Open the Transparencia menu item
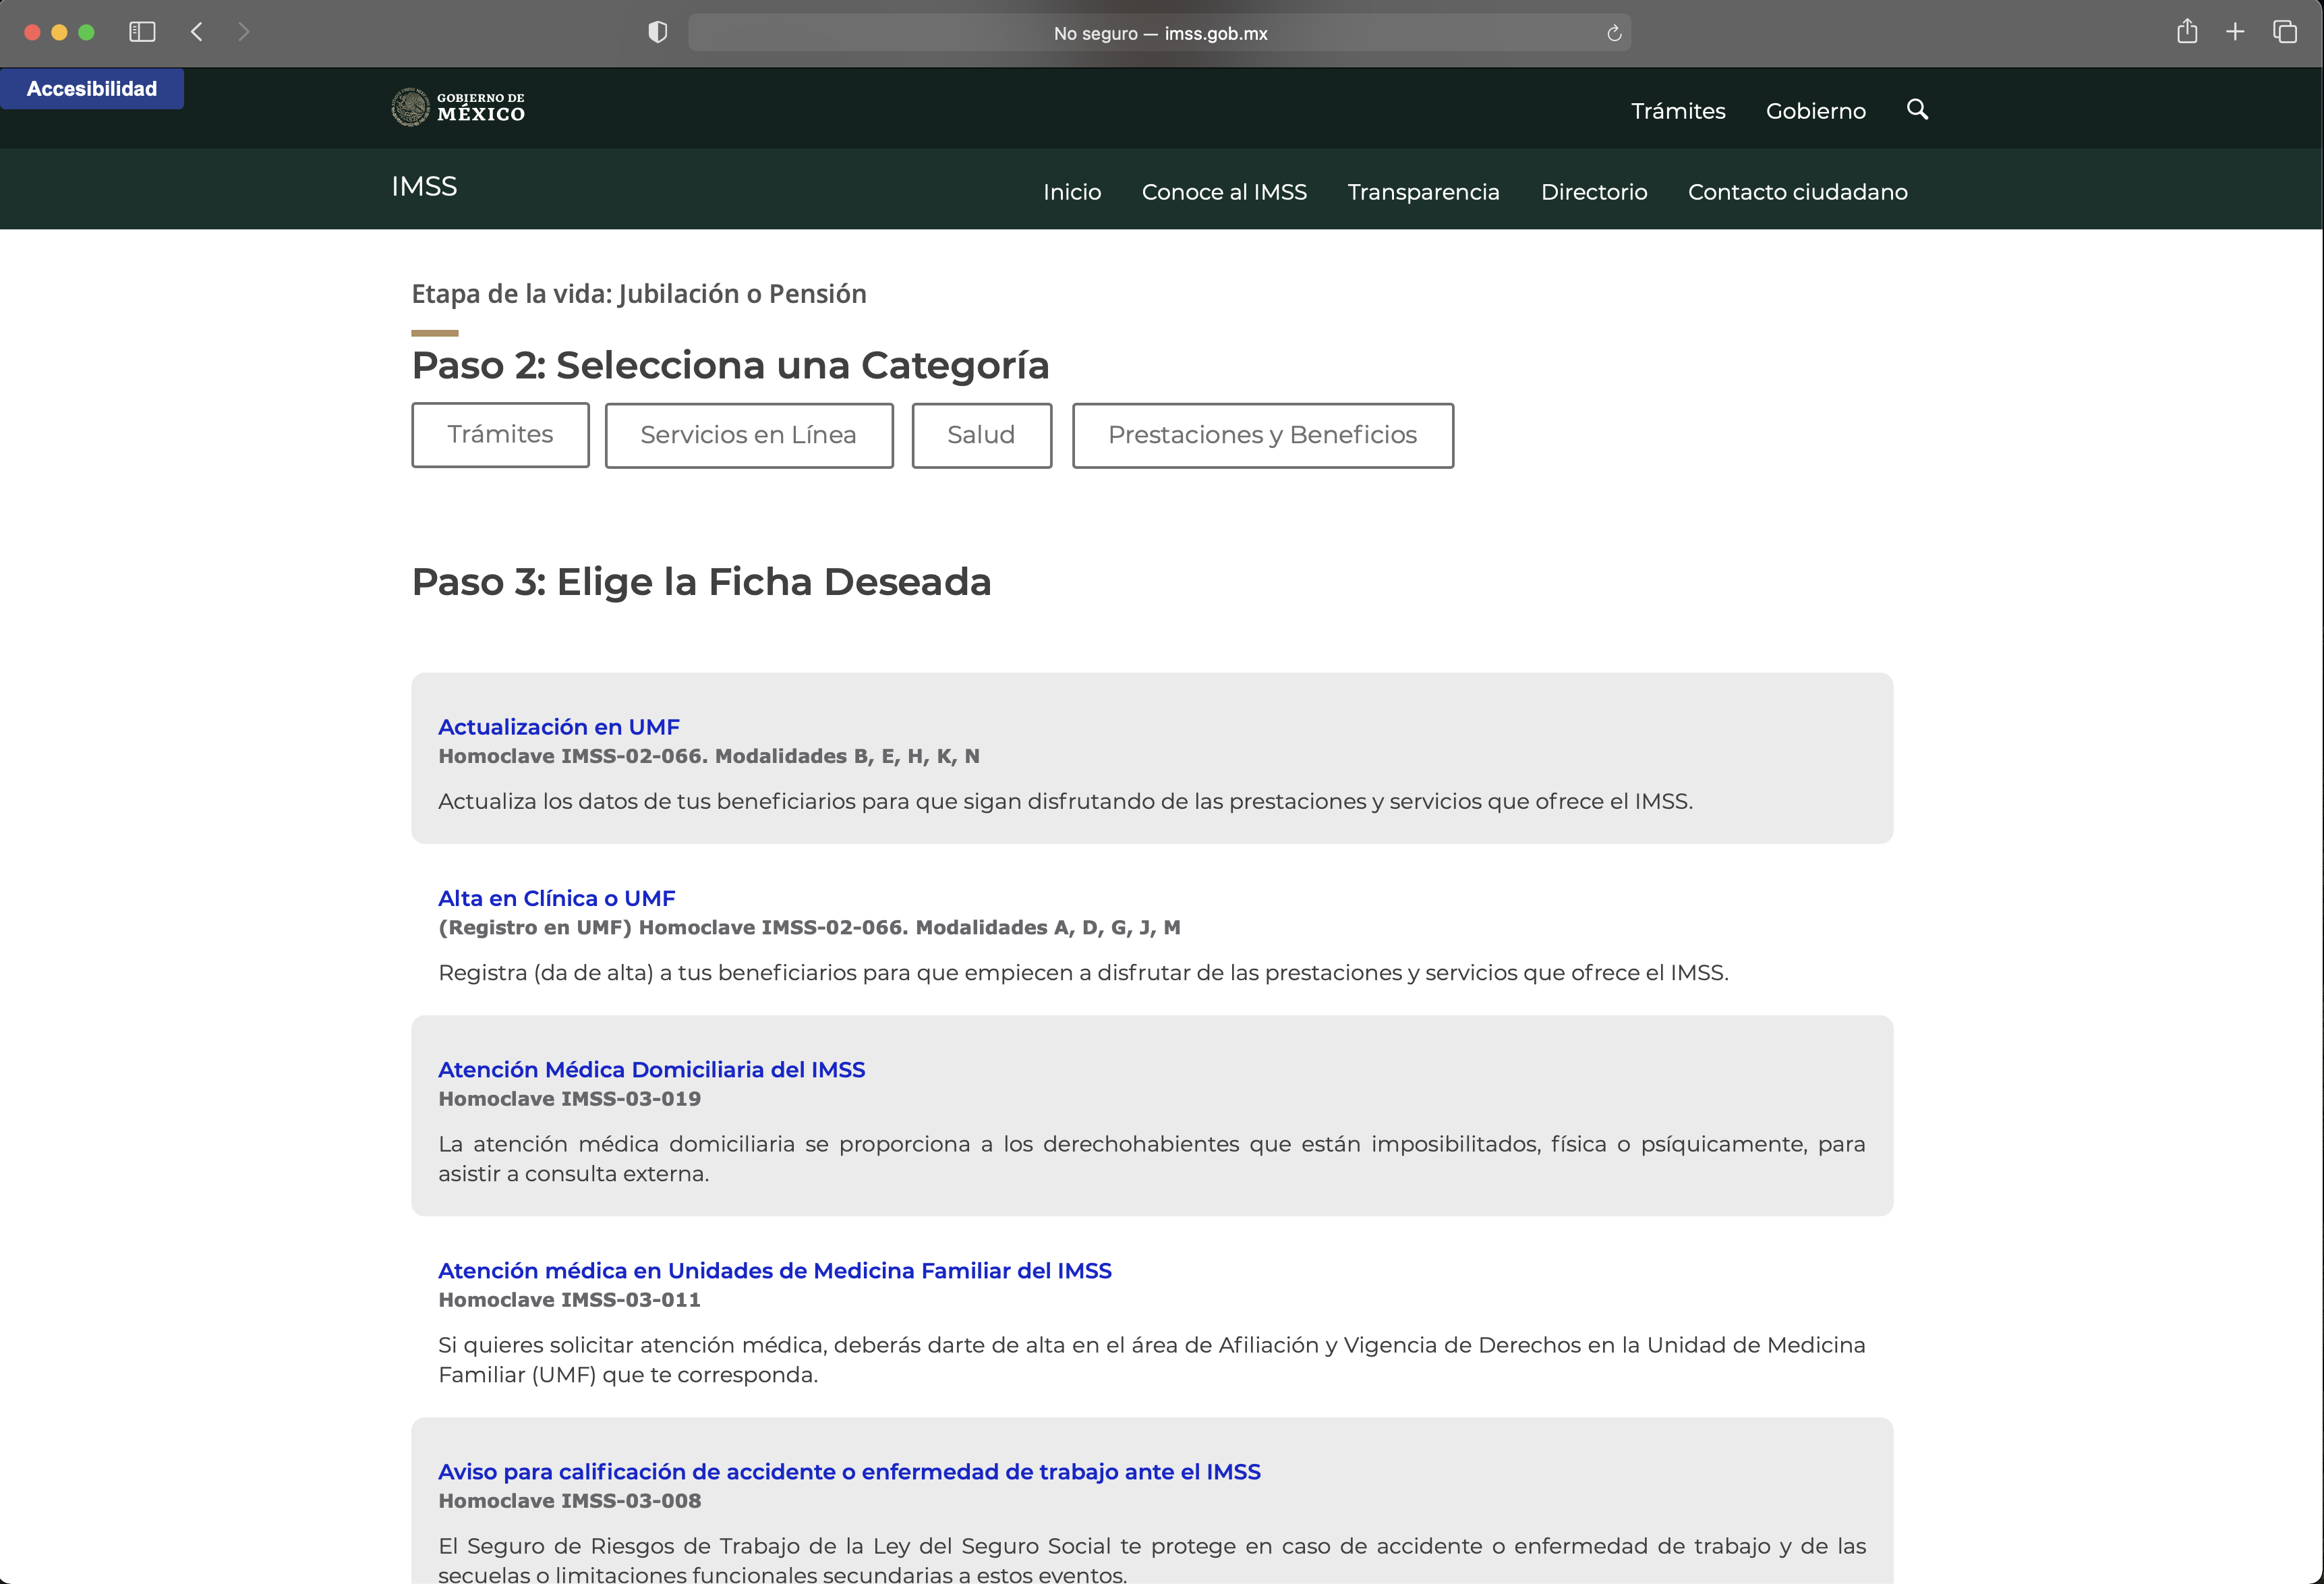The width and height of the screenshot is (2324, 1584). click(1423, 192)
